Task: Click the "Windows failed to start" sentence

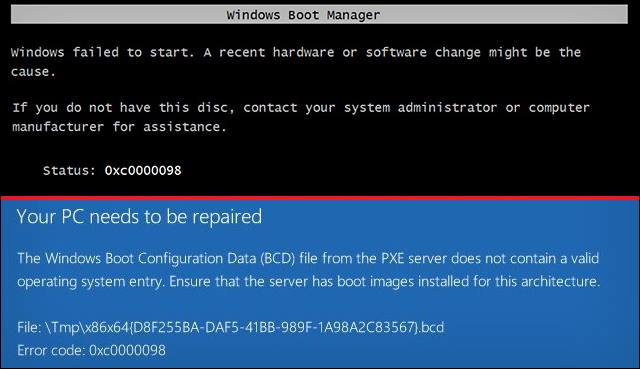Action: pyautogui.click(x=102, y=52)
